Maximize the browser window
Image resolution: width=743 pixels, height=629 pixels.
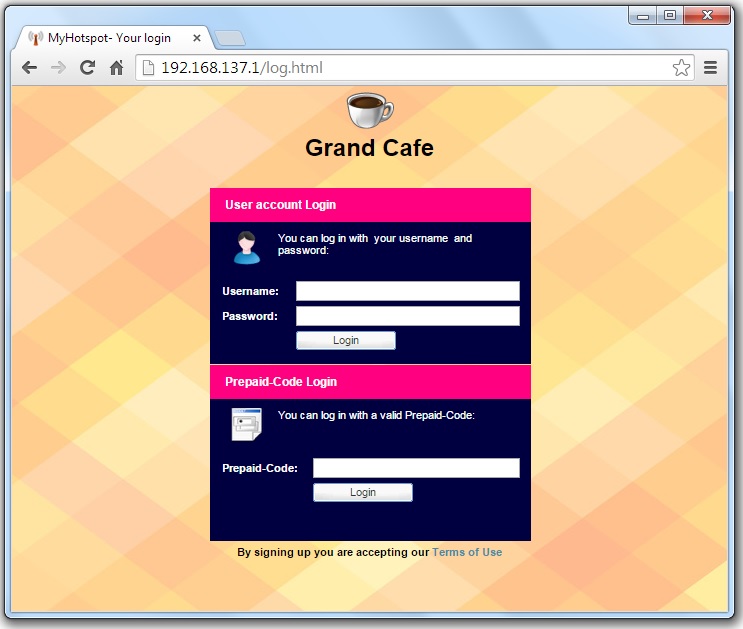click(670, 16)
